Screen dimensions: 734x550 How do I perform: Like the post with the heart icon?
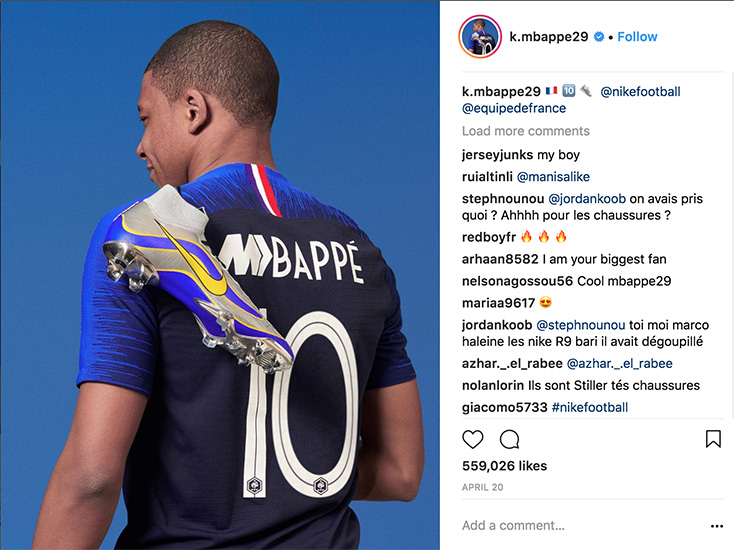click(x=472, y=439)
